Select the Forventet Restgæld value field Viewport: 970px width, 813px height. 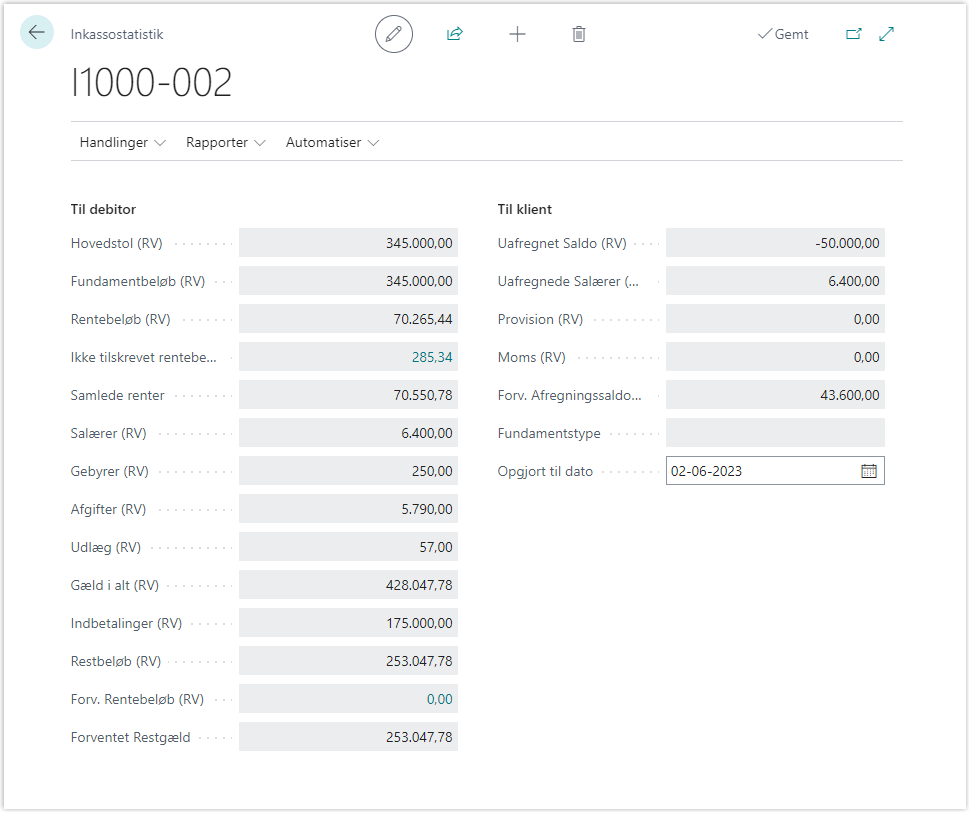coord(348,737)
